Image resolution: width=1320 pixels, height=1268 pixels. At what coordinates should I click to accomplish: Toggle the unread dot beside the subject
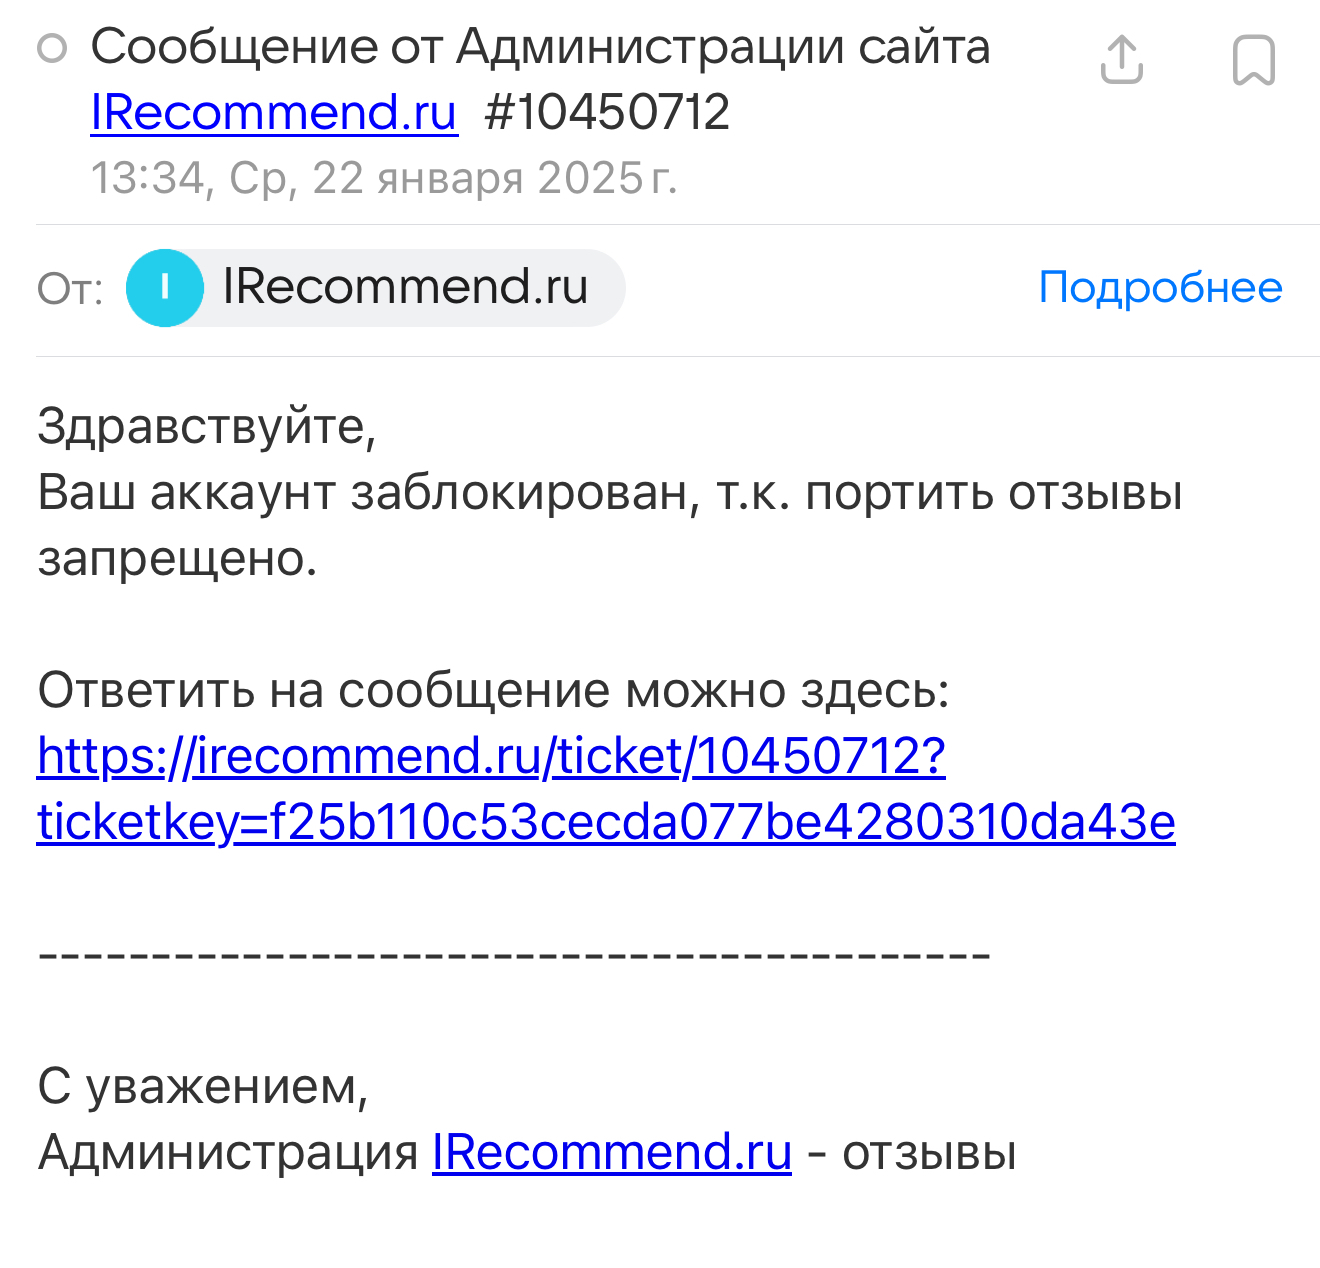(52, 48)
